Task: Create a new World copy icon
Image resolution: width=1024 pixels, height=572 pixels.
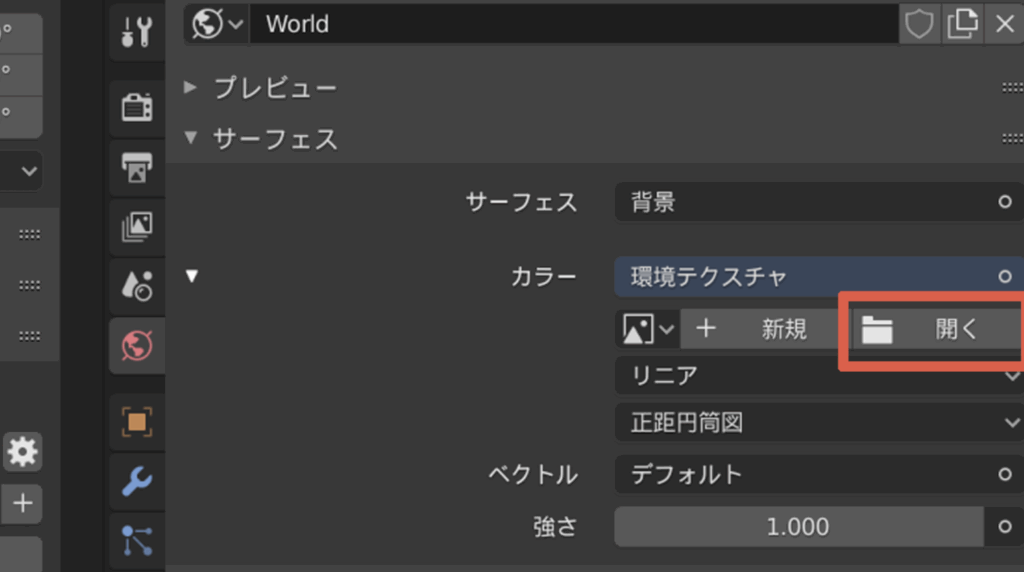Action: [x=962, y=24]
